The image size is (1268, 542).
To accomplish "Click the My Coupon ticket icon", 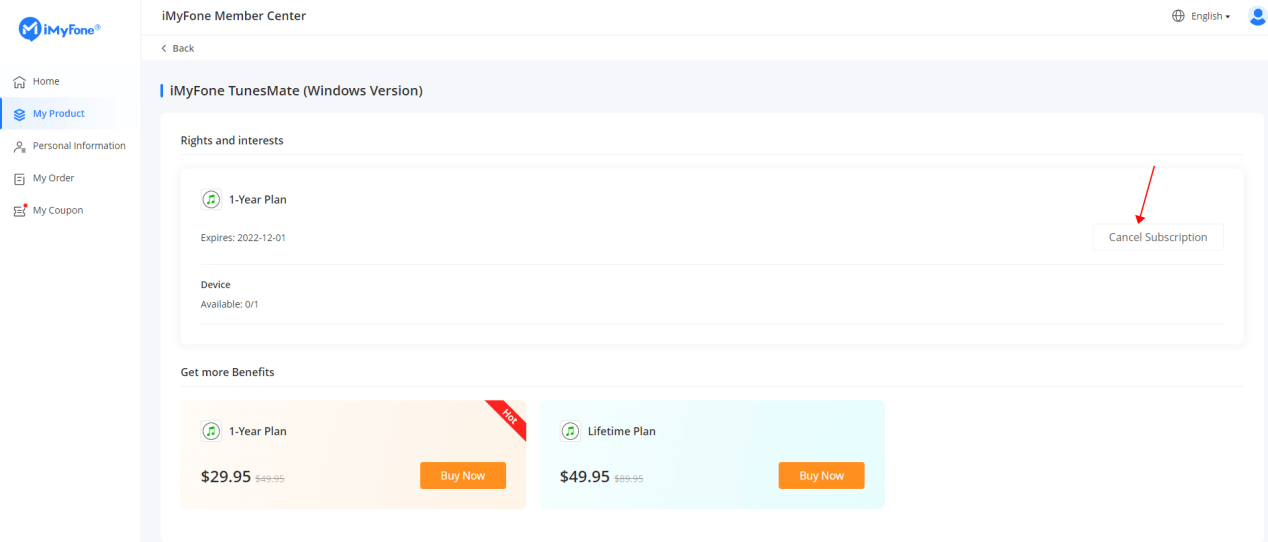I will coord(19,210).
